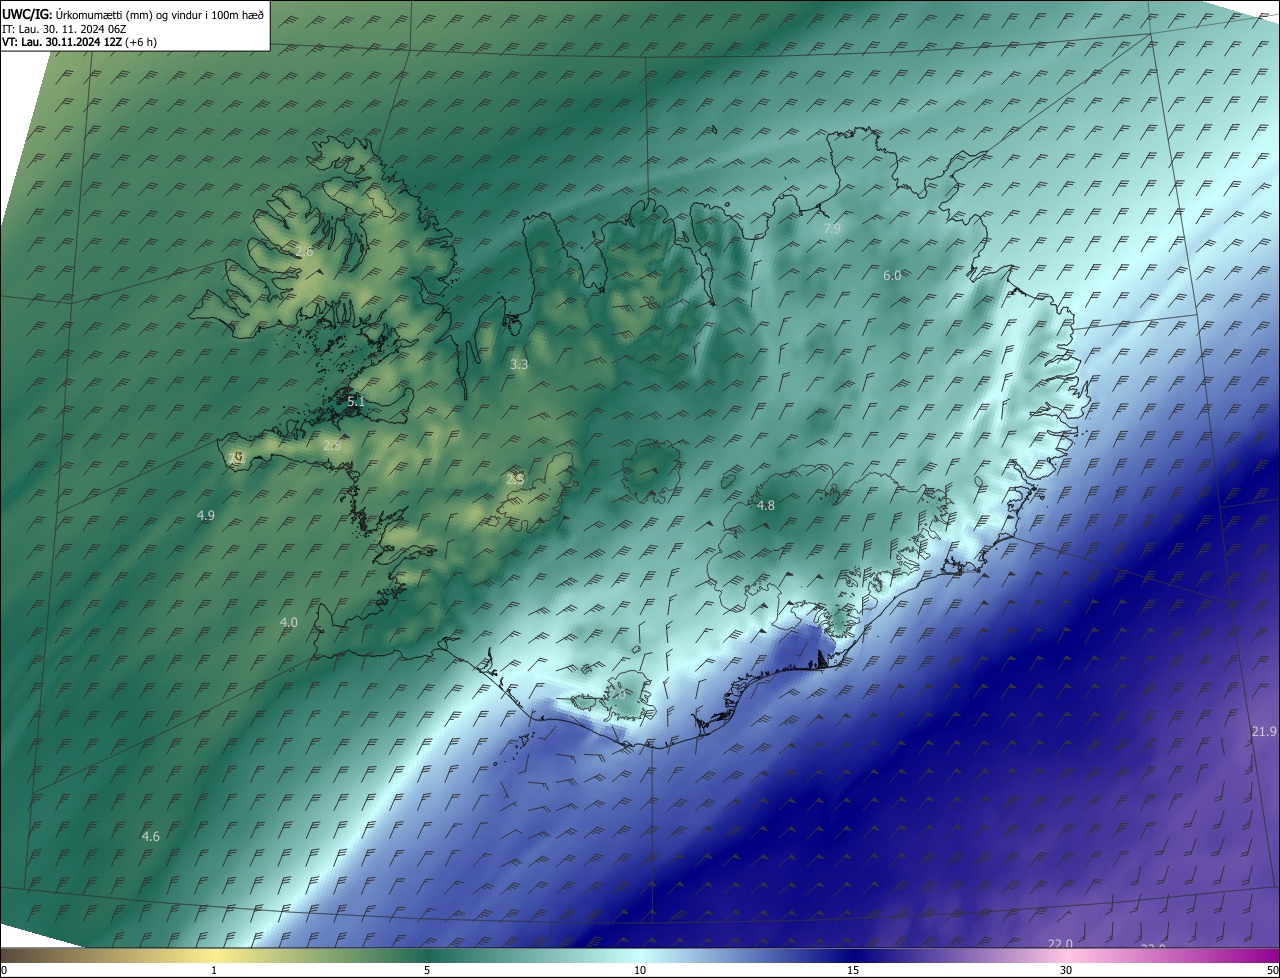Click the colorbar label '50'
Image resolution: width=1280 pixels, height=978 pixels.
[1272, 970]
